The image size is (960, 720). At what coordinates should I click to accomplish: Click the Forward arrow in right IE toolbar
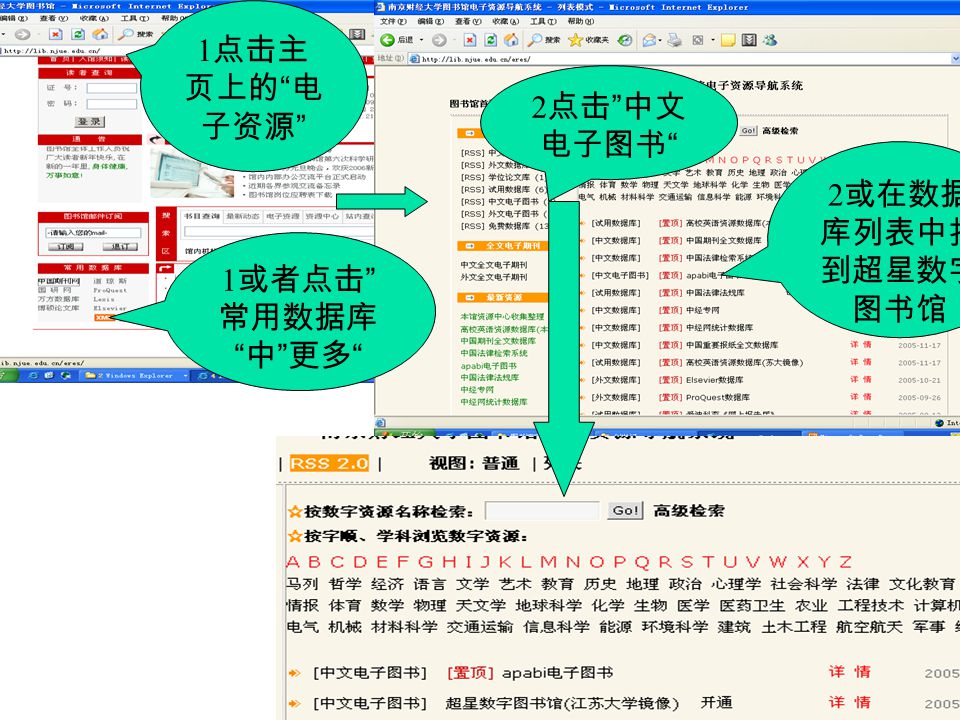440,40
